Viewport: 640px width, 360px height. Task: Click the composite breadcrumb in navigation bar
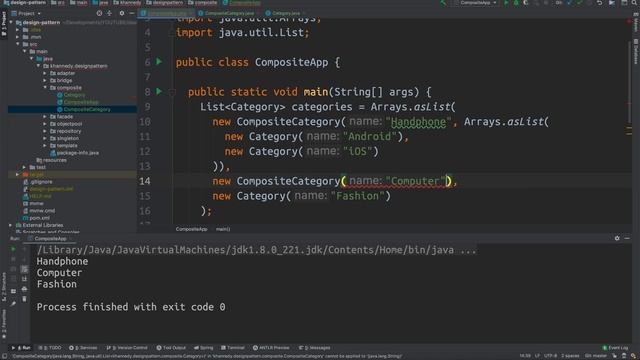(x=203, y=3)
